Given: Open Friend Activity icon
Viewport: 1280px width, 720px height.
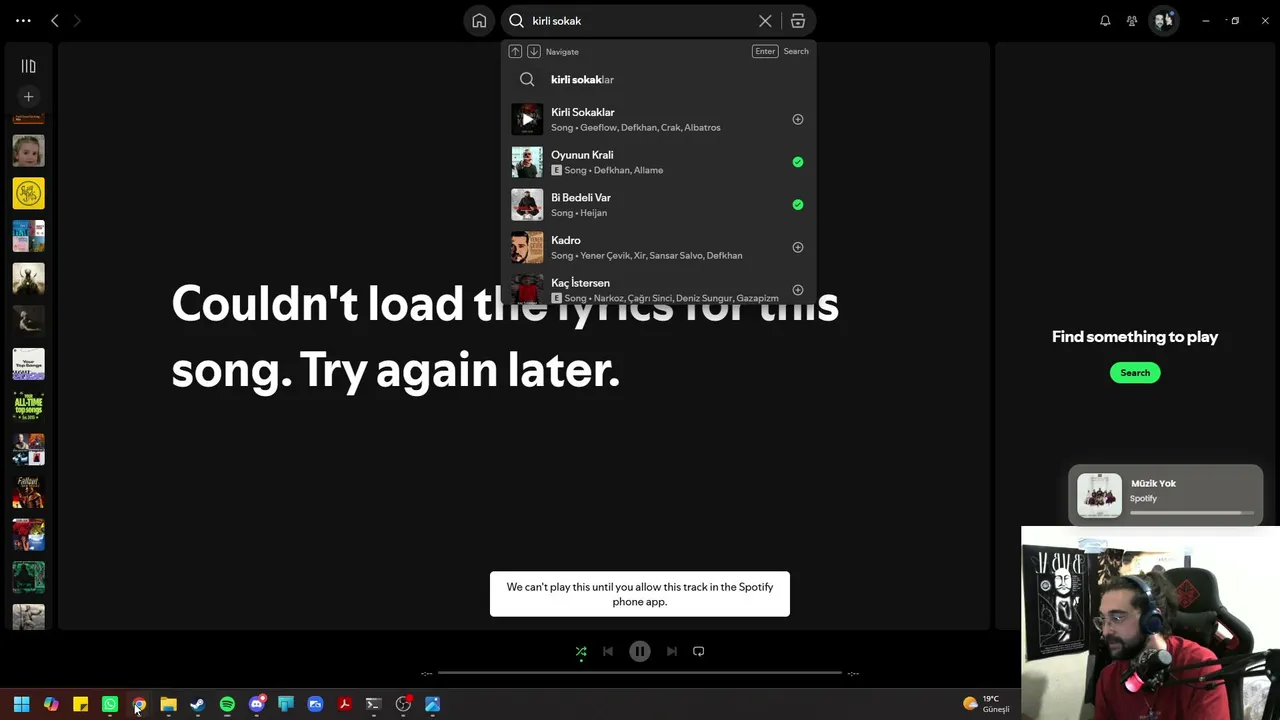Looking at the screenshot, I should tap(1132, 21).
